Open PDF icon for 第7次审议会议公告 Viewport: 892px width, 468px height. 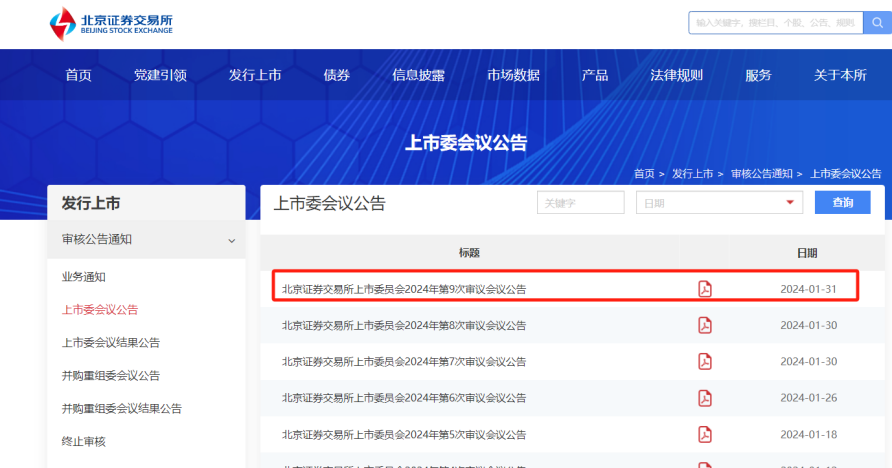pyautogui.click(x=705, y=361)
